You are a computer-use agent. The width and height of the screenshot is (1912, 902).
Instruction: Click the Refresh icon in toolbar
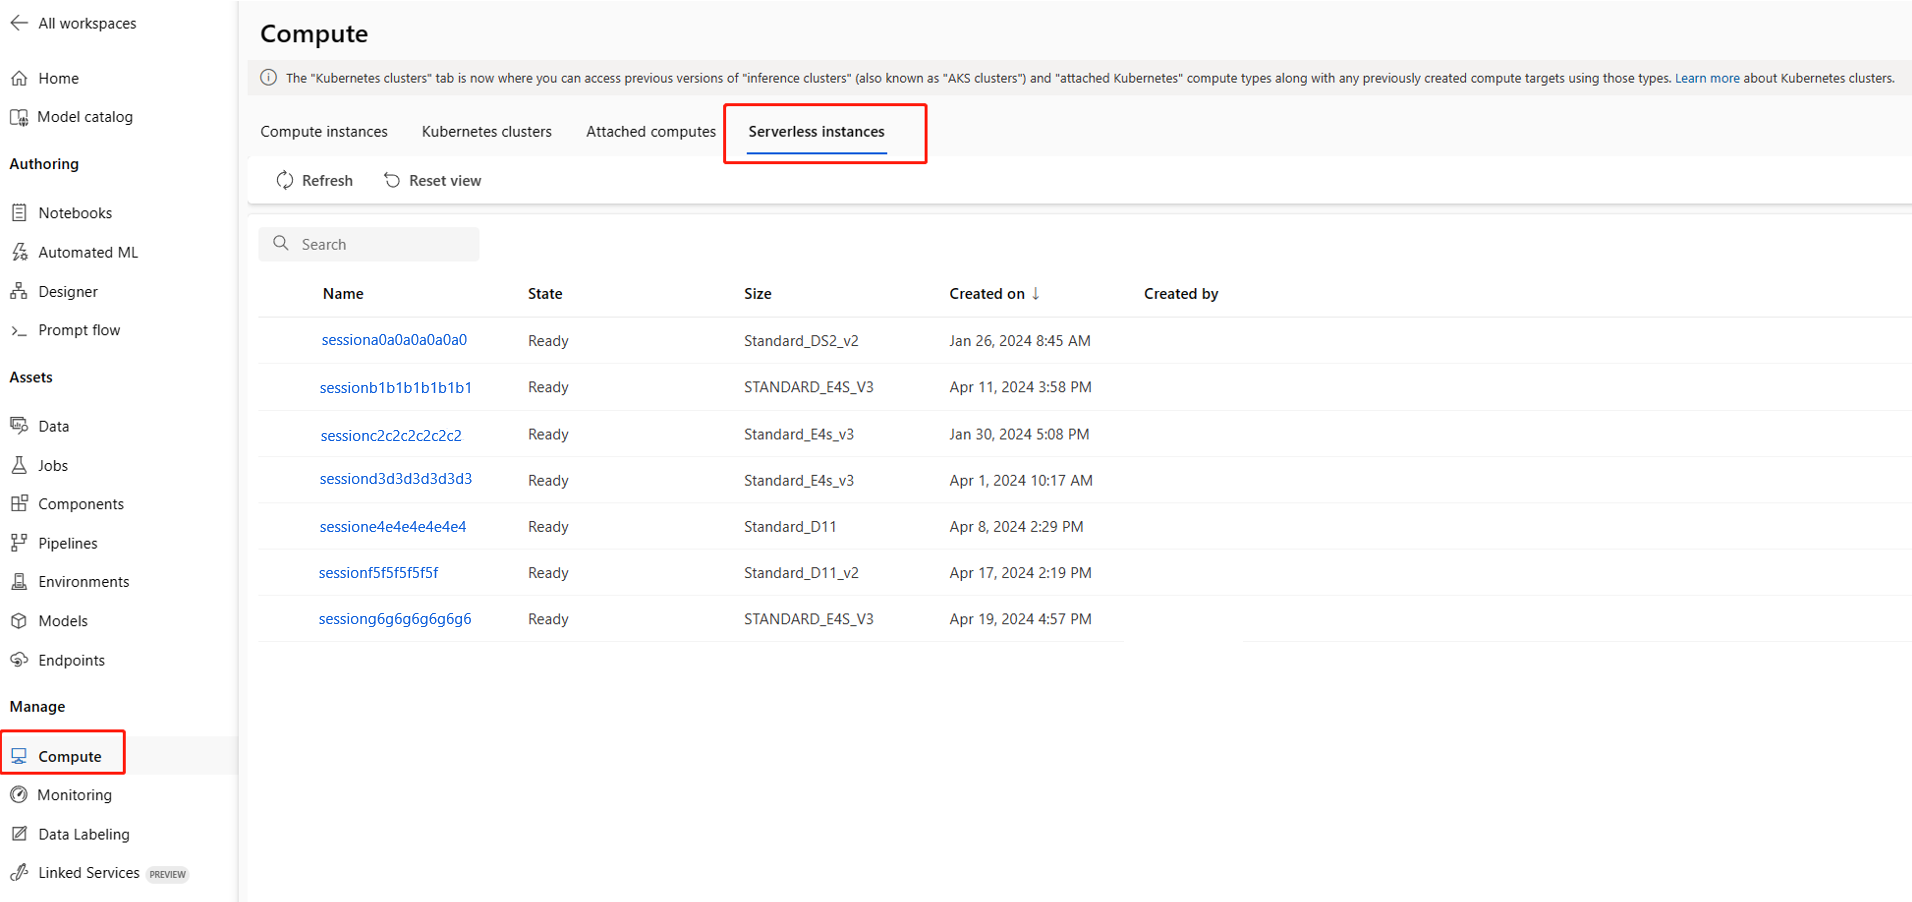point(285,180)
